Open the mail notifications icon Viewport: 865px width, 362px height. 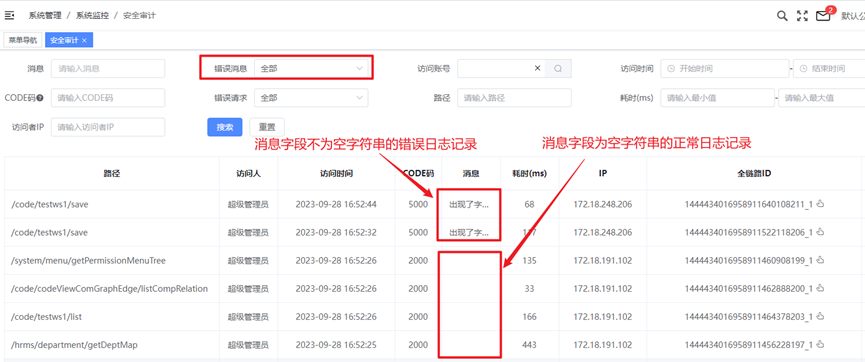(823, 16)
